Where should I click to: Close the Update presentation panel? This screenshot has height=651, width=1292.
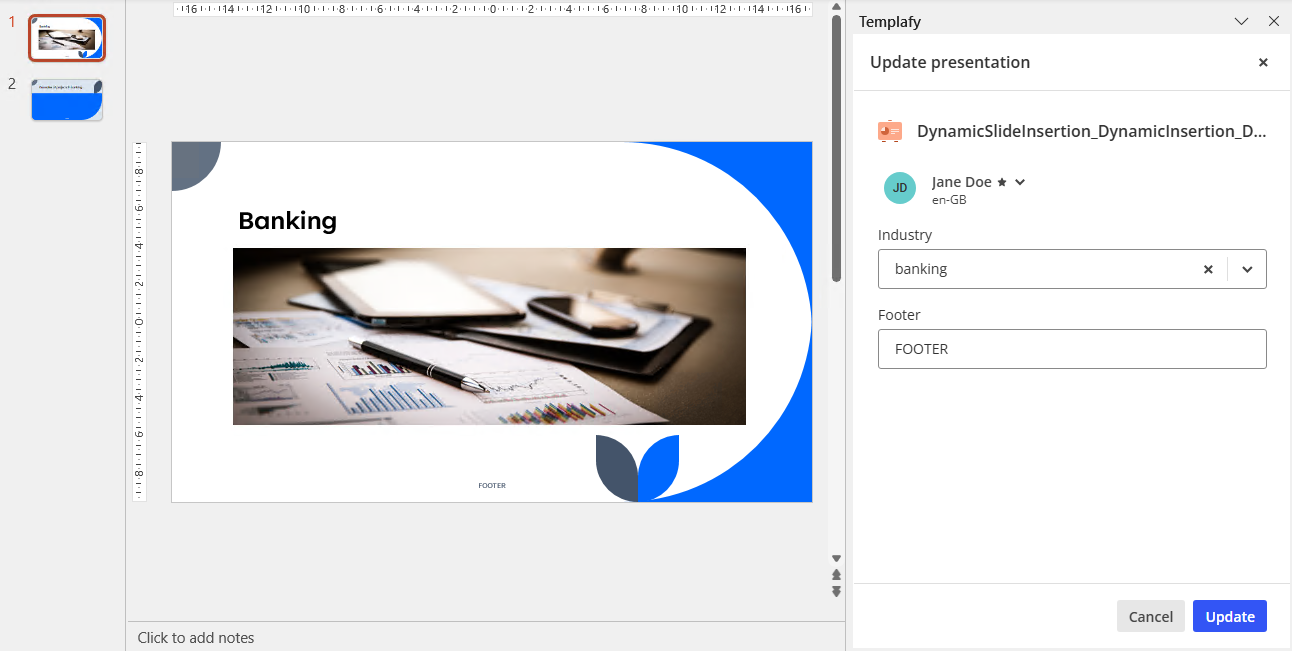1263,62
